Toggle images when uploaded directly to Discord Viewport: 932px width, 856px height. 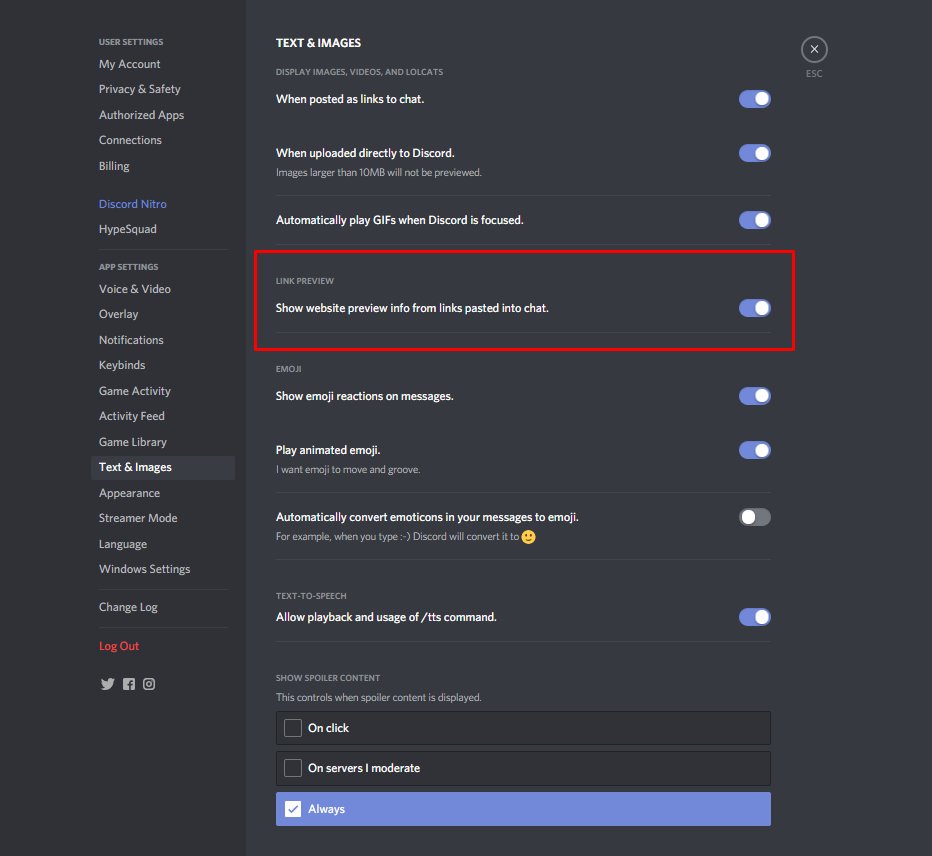click(755, 153)
